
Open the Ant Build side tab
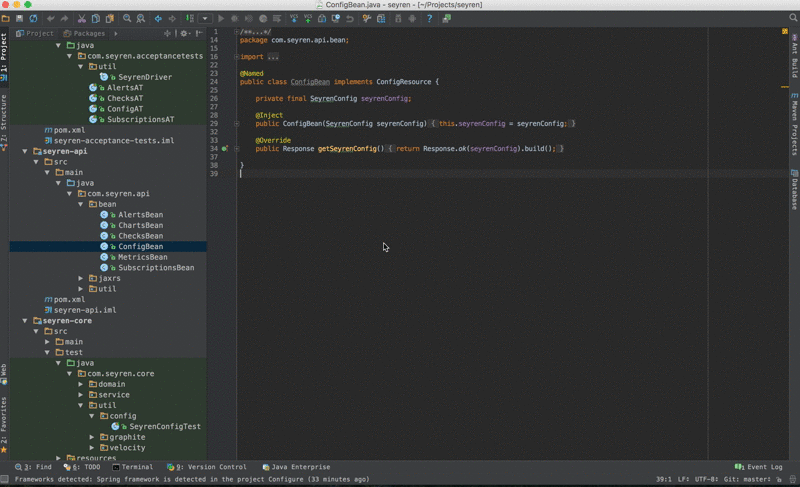[x=794, y=56]
